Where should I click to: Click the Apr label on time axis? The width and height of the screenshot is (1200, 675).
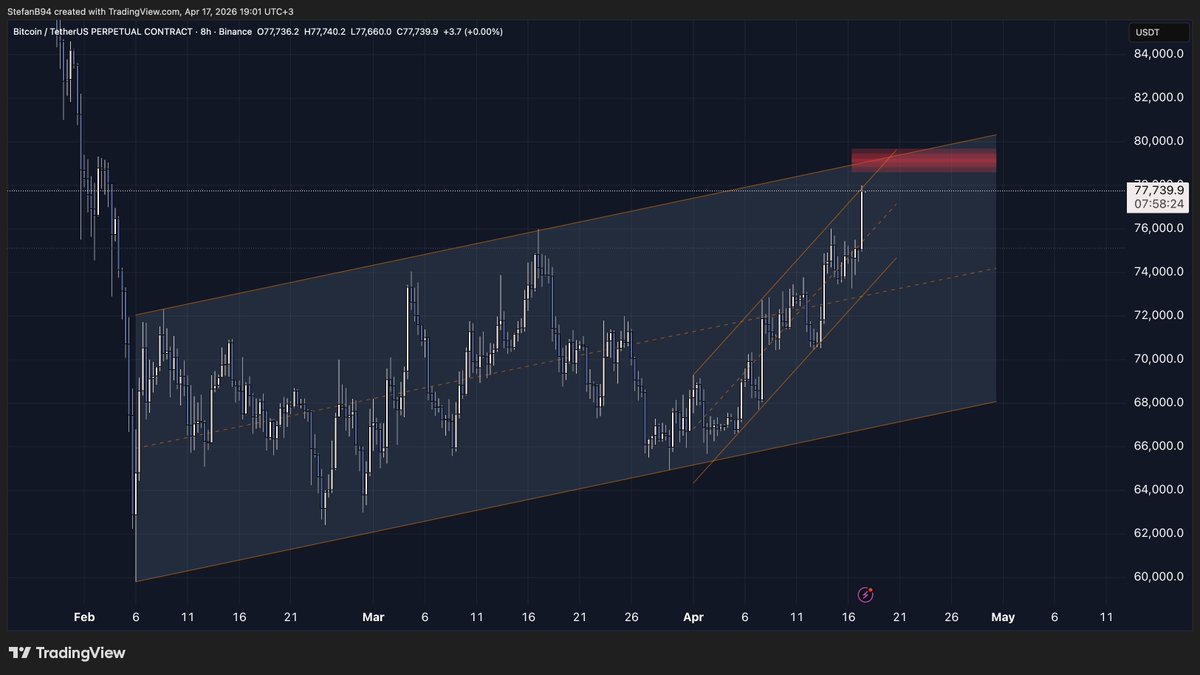(x=693, y=617)
